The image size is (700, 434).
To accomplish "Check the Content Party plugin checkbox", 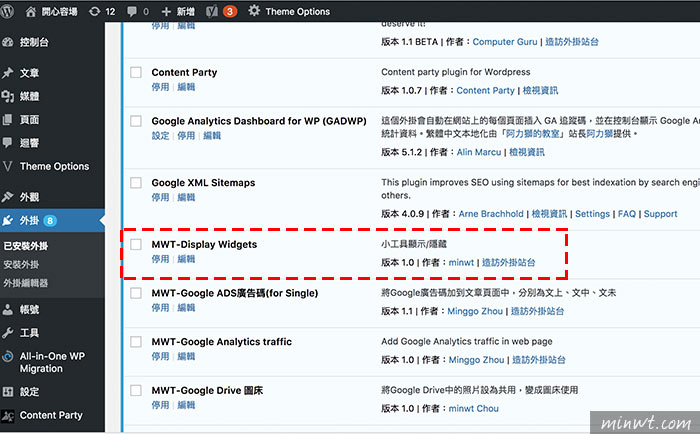I will point(136,72).
